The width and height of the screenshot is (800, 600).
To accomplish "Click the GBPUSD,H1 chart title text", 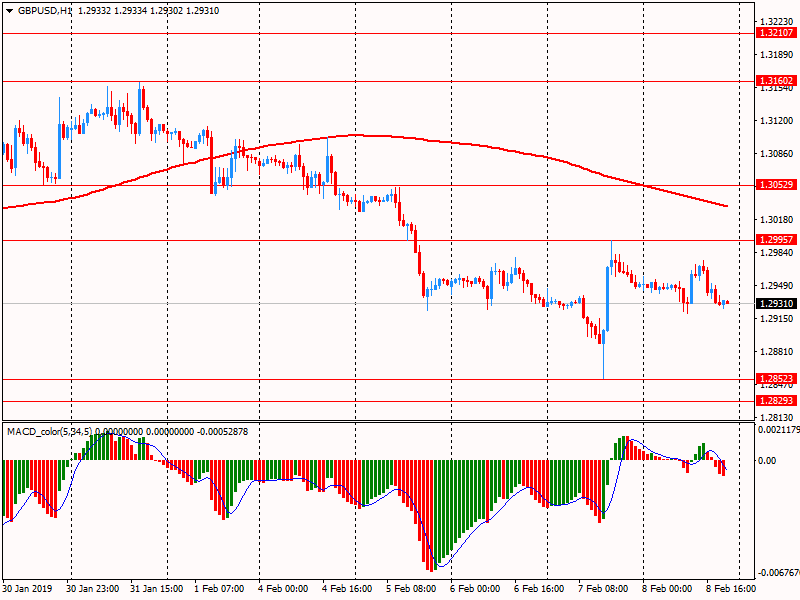I will [45, 11].
